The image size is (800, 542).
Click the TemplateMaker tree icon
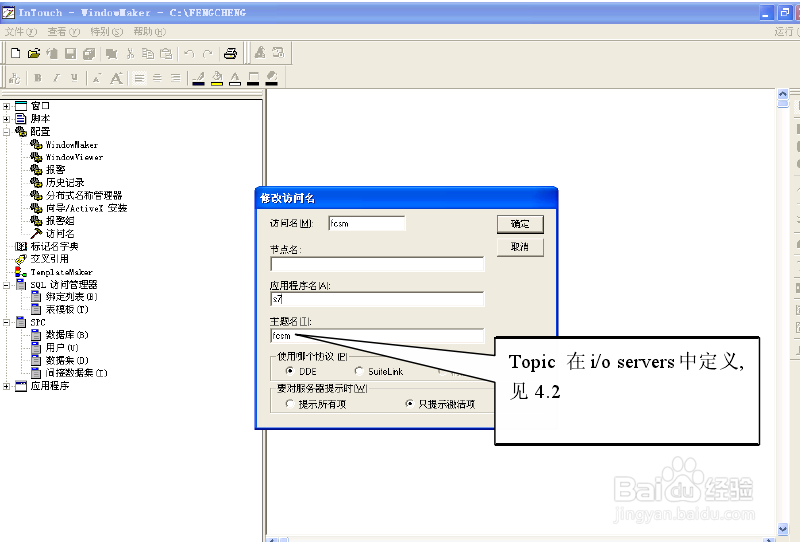coord(21,272)
